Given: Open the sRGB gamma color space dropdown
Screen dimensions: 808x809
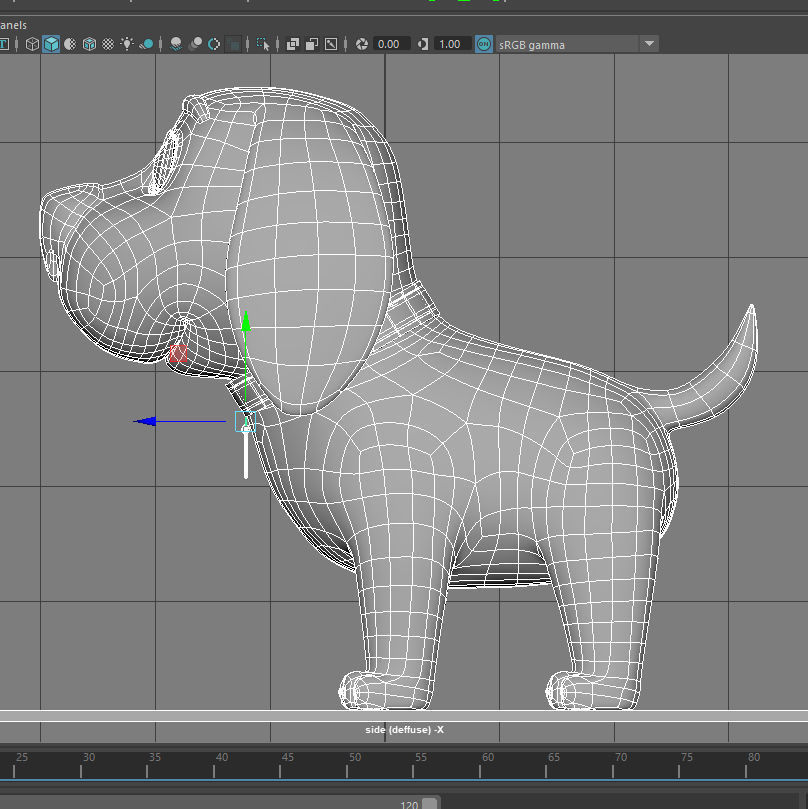Looking at the screenshot, I should click(x=576, y=44).
